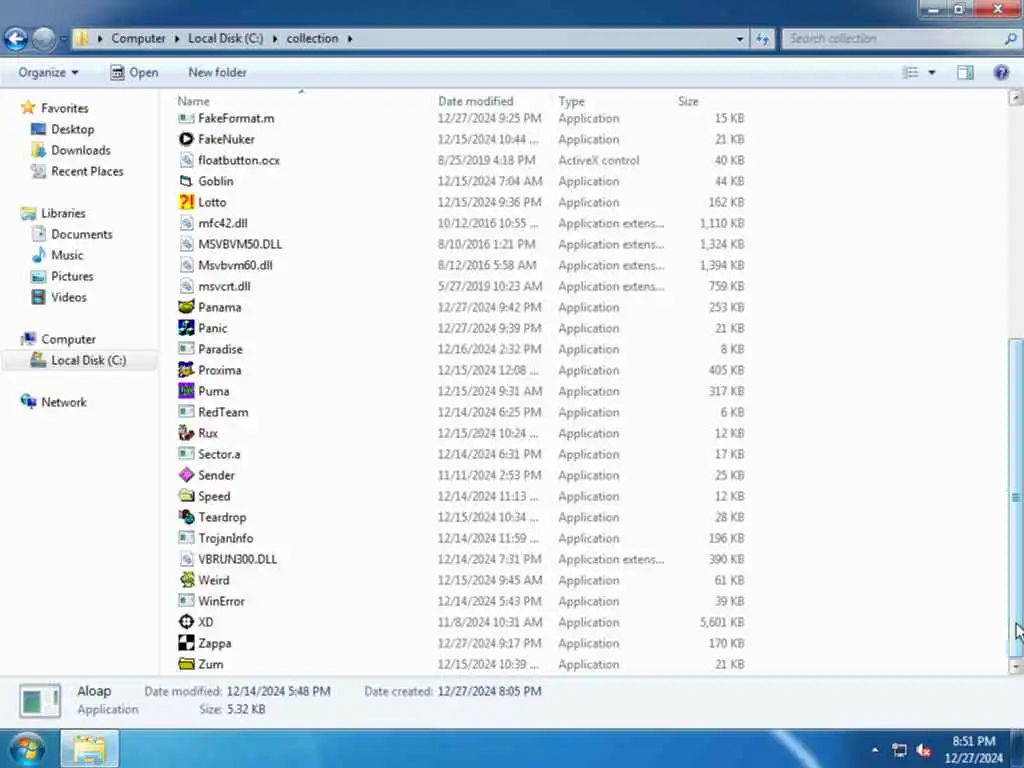This screenshot has width=1024, height=768.
Task: Select the Zum file icon
Action: (186, 664)
